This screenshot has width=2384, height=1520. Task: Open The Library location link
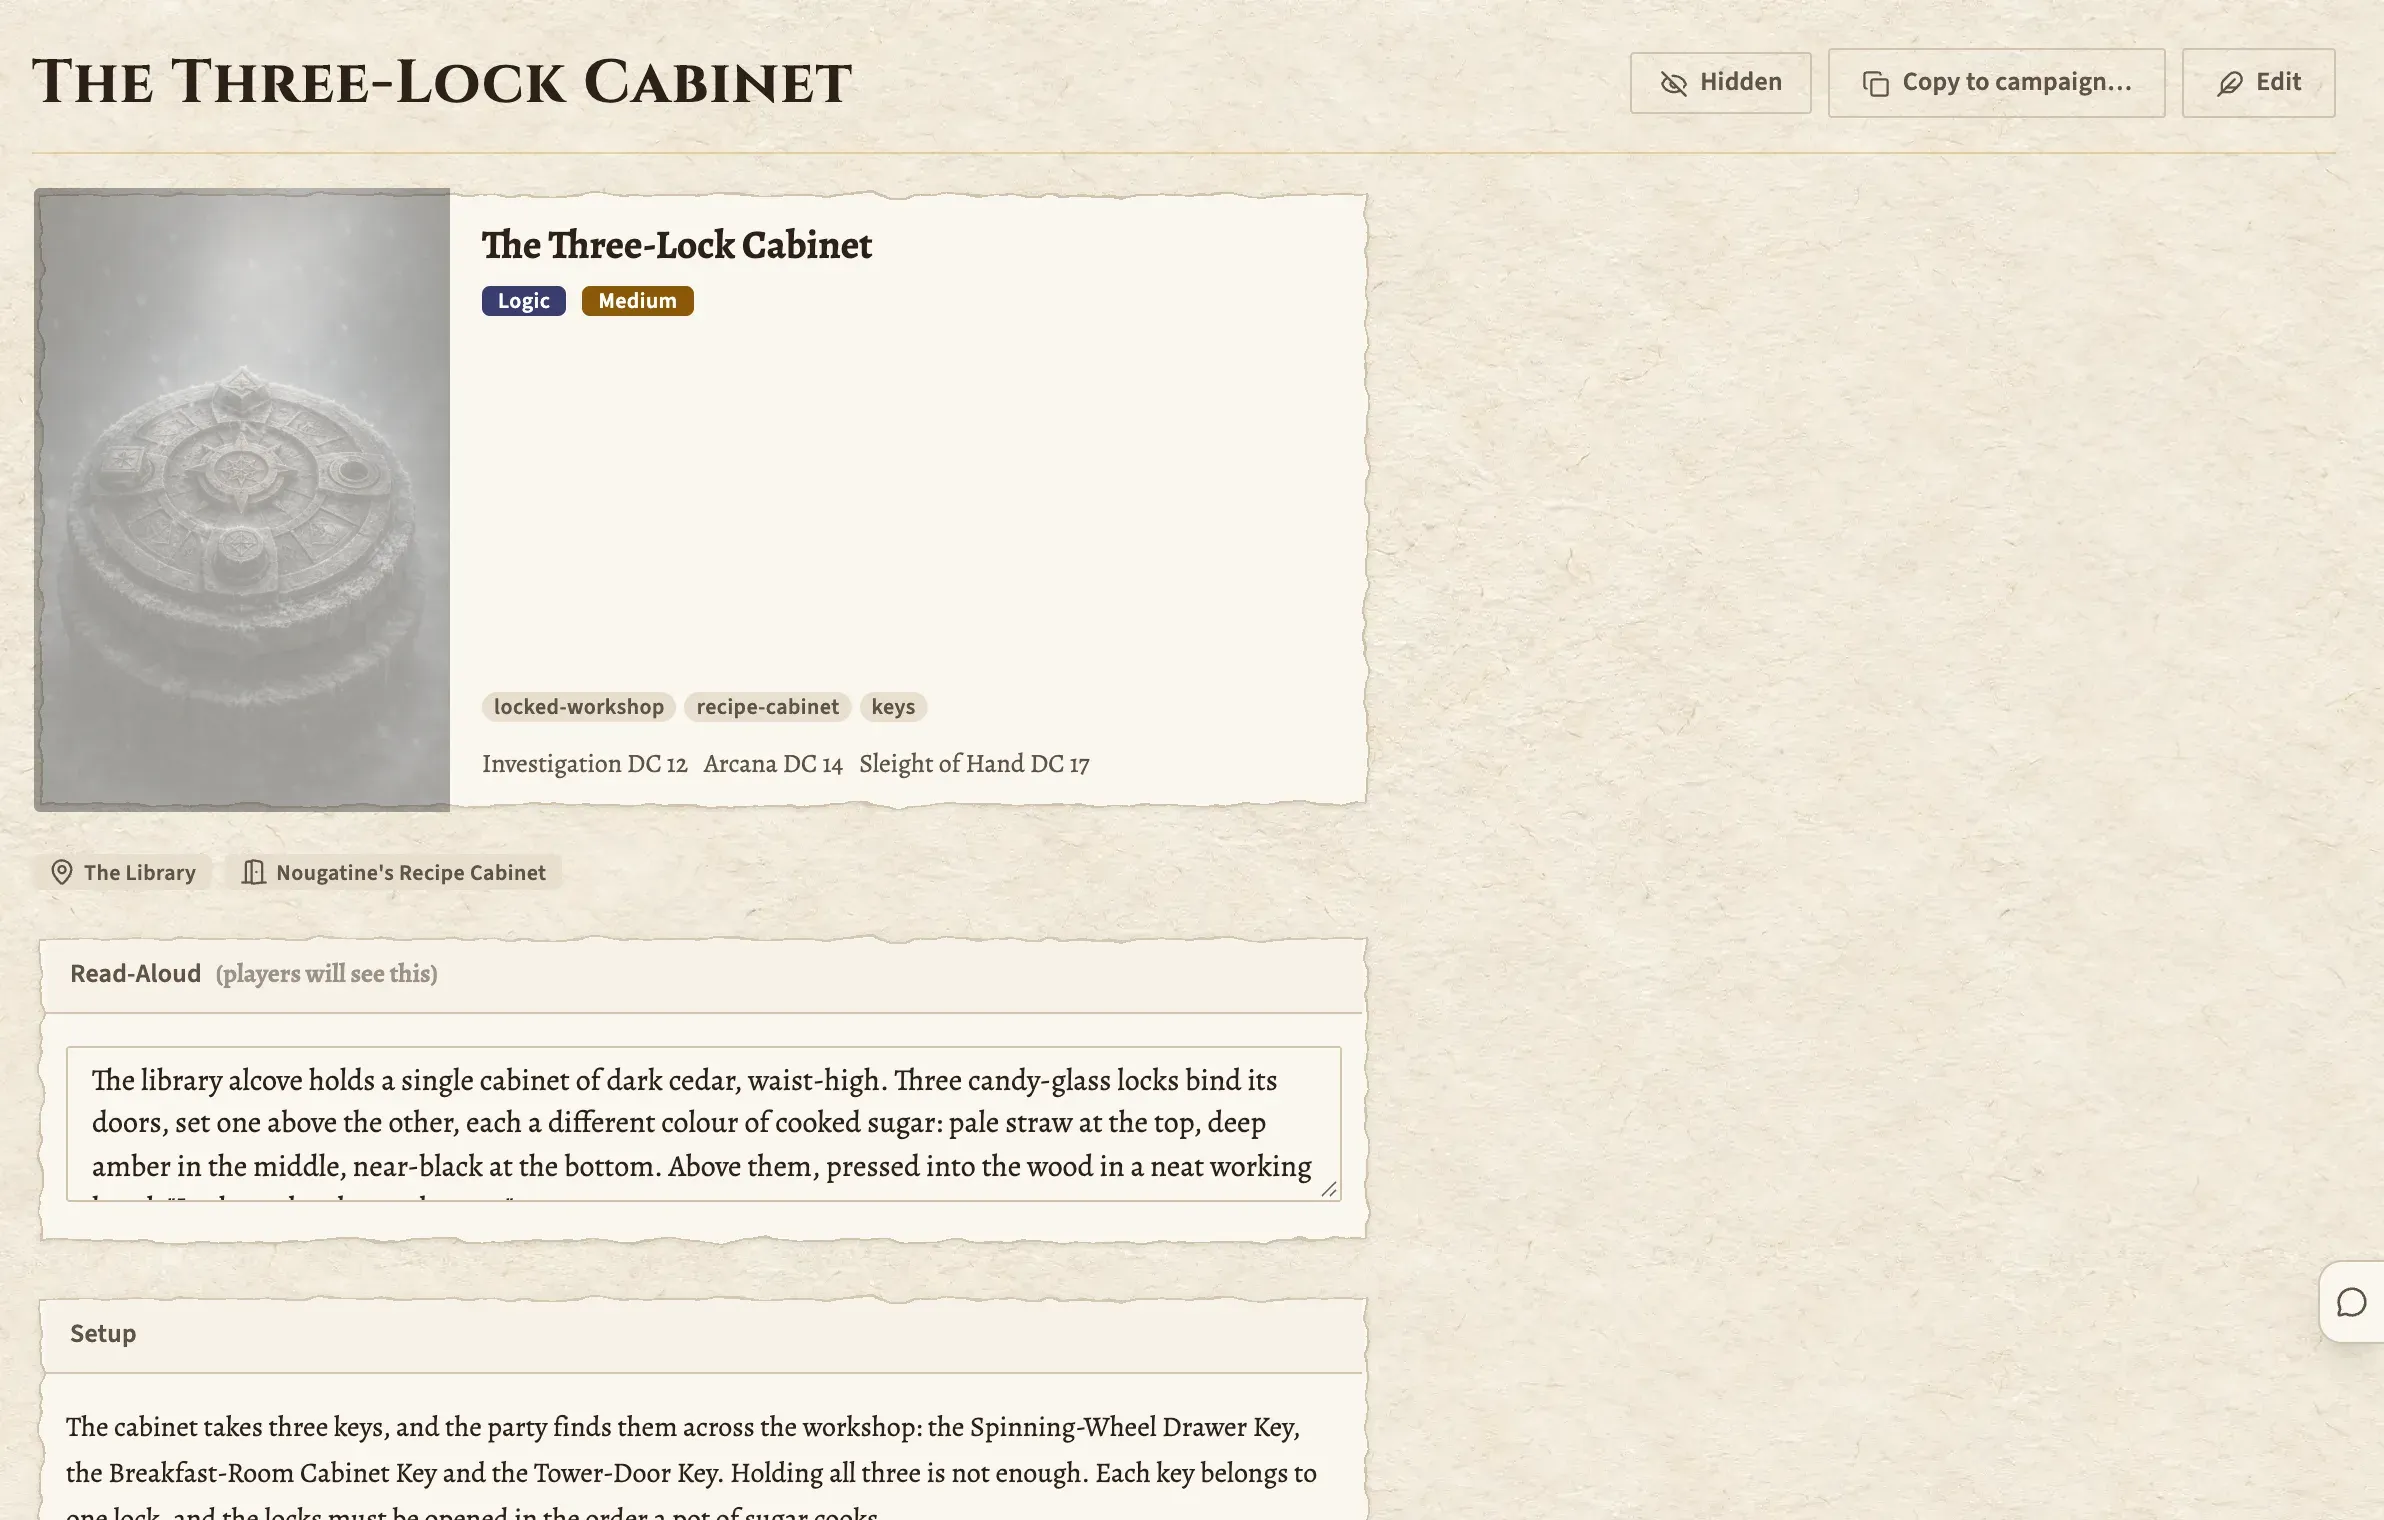123,872
